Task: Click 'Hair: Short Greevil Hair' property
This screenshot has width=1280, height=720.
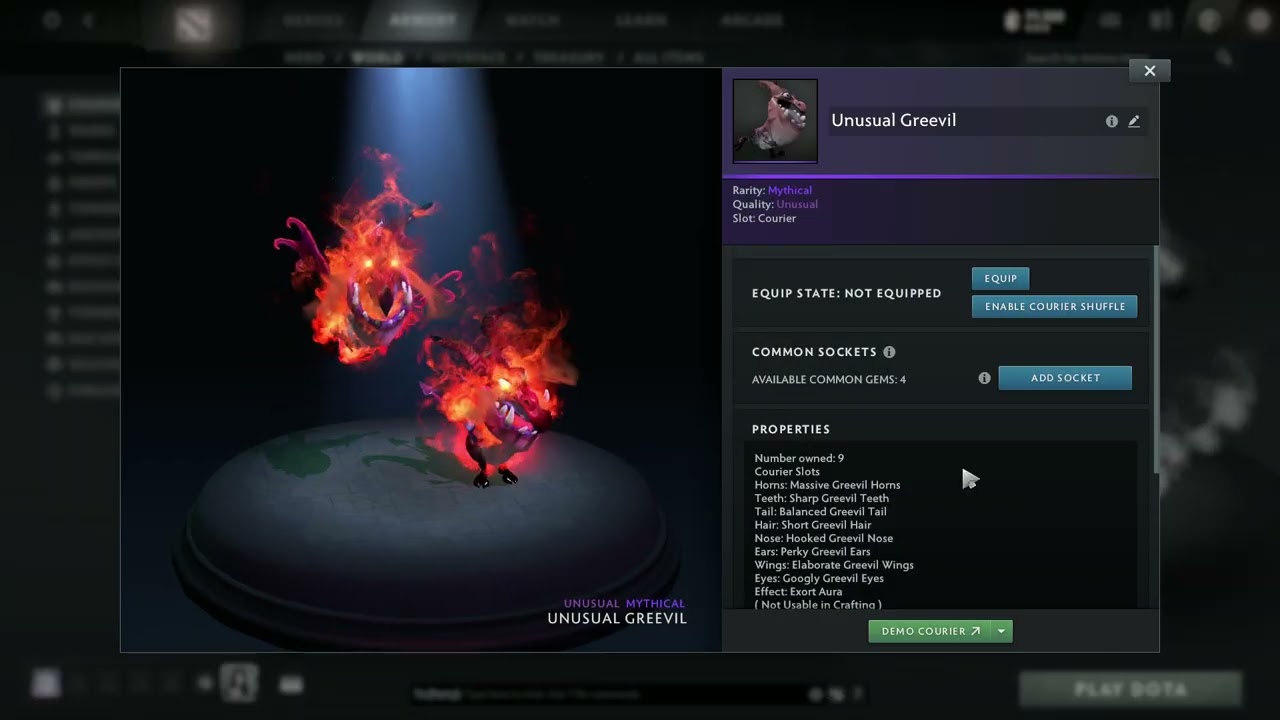Action: (x=813, y=525)
